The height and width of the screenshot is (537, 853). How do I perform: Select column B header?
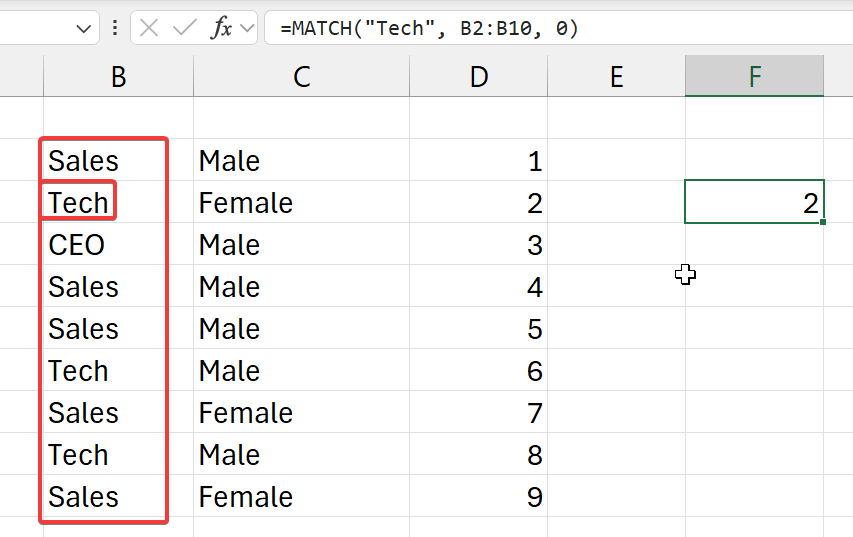pos(118,76)
